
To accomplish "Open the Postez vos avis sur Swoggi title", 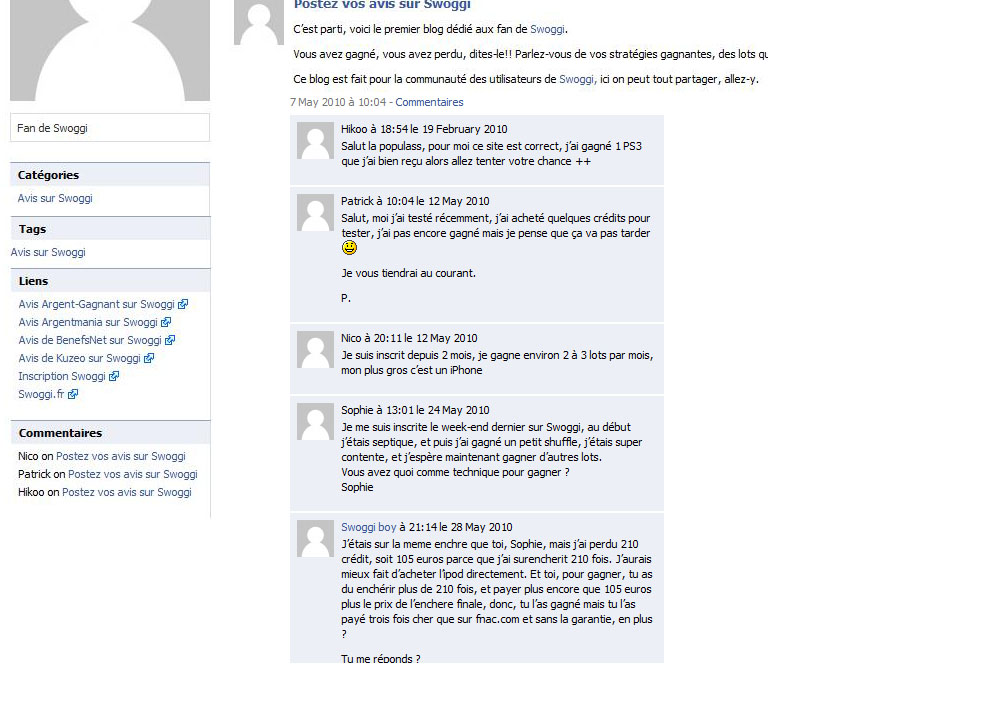I will coord(382,5).
